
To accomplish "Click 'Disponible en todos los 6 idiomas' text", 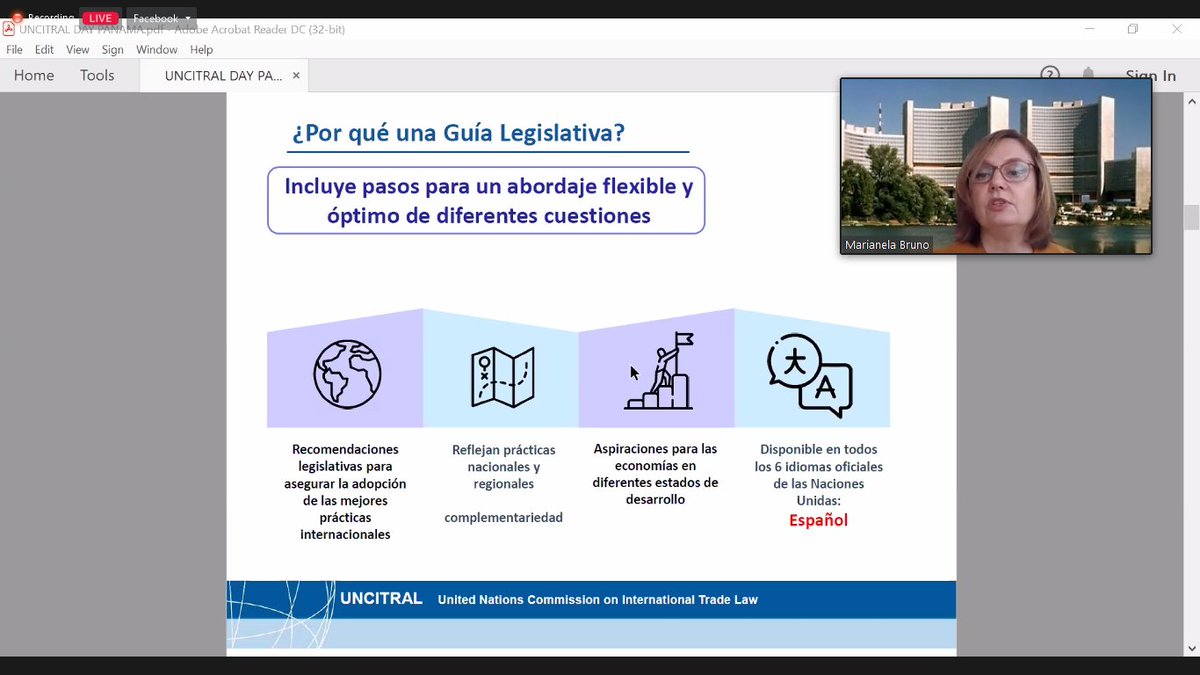I will pos(818,475).
